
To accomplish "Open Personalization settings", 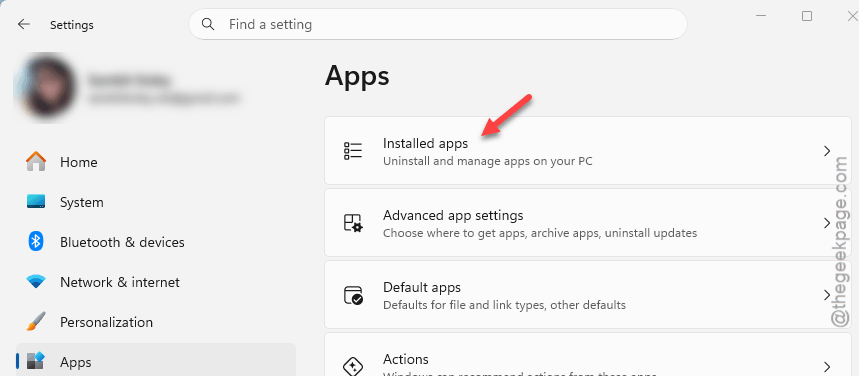I will (156, 322).
